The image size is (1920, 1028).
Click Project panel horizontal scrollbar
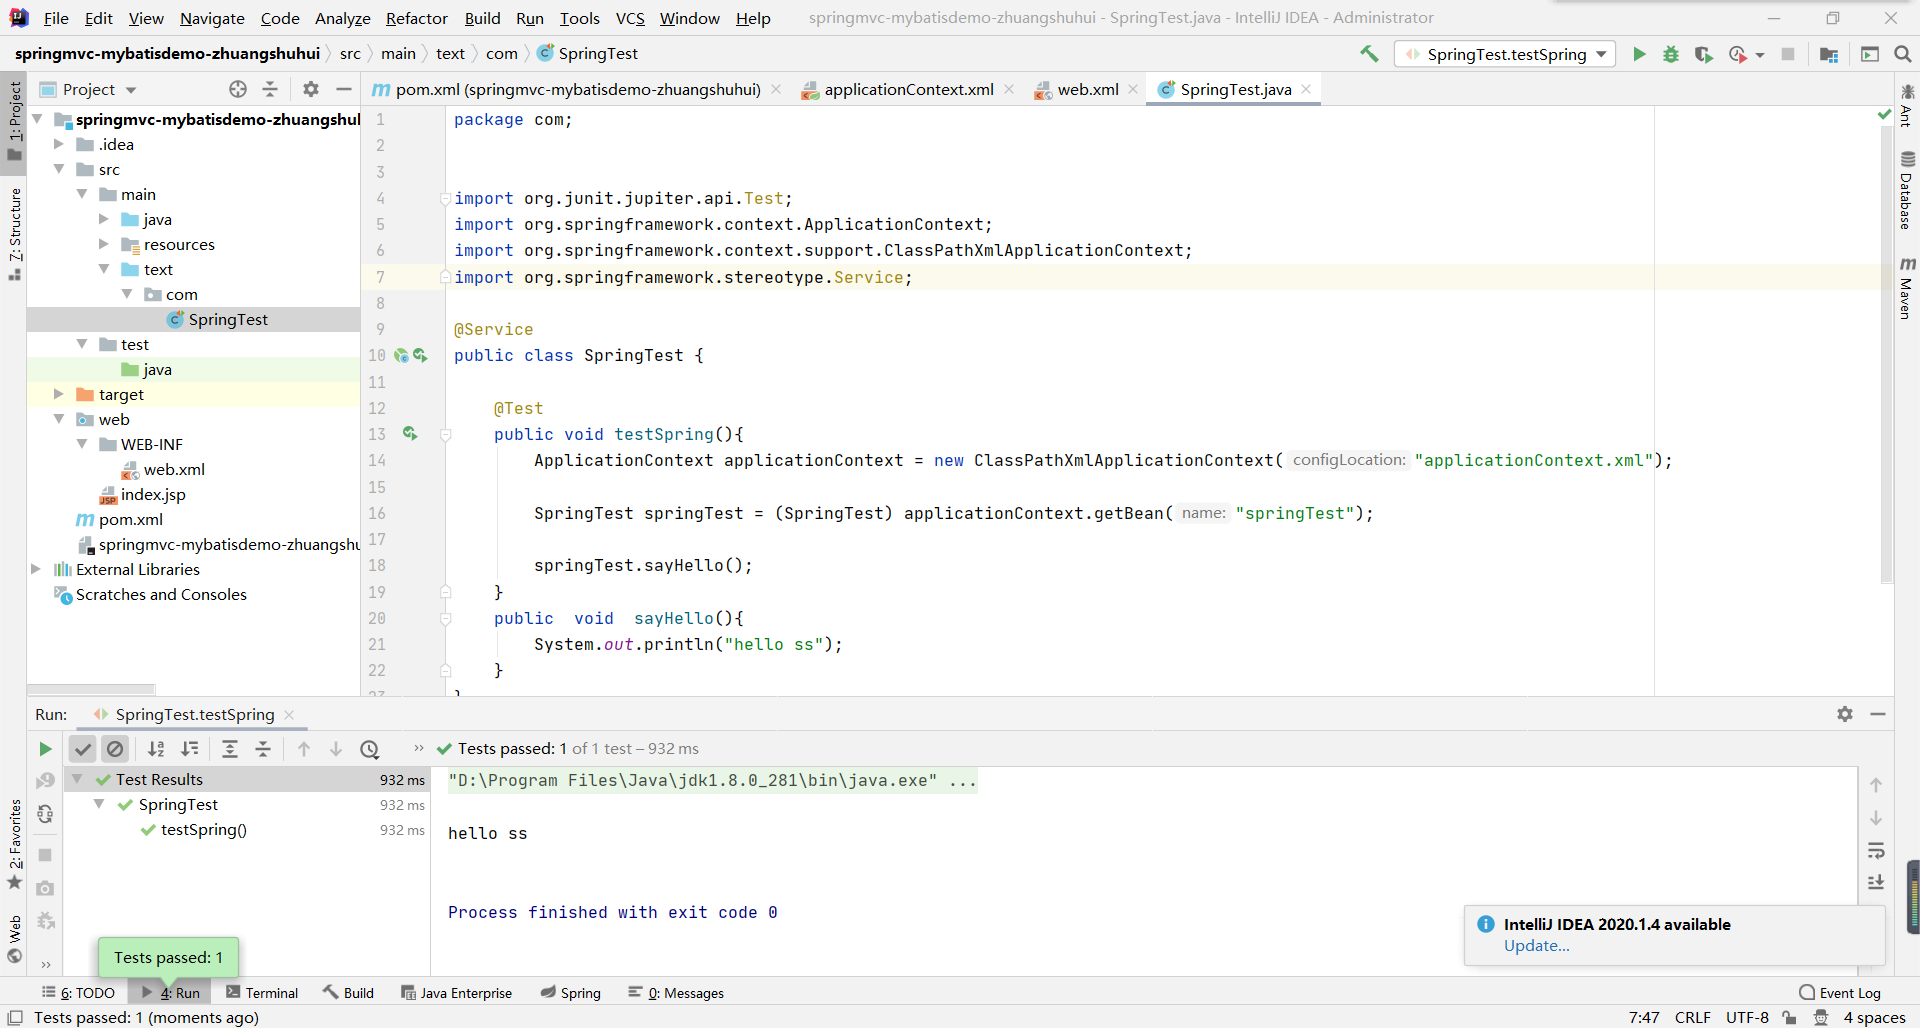91,689
